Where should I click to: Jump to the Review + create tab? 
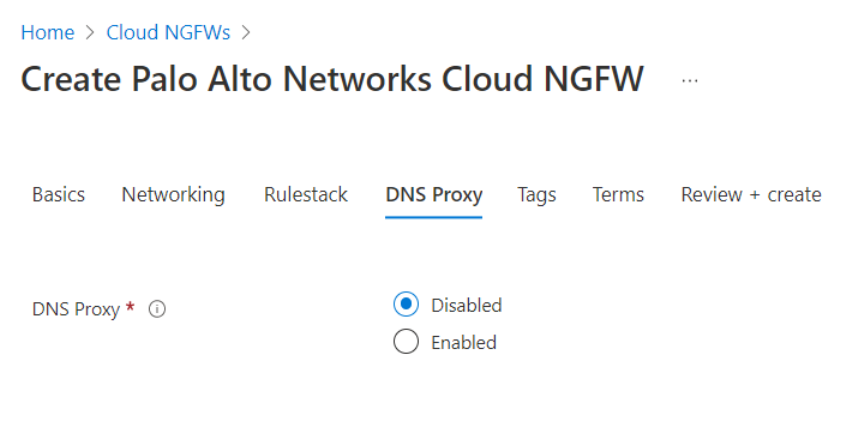click(x=751, y=195)
